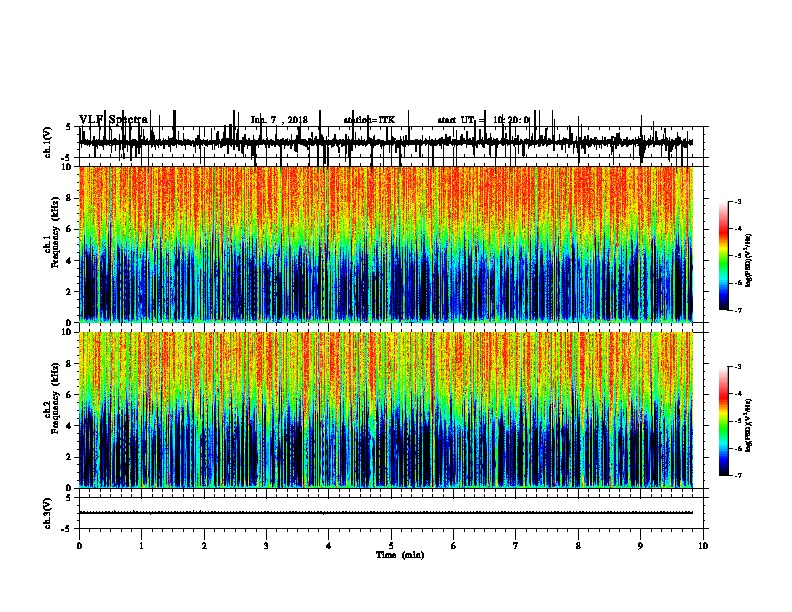This screenshot has height=612, width=792.
Task: Click the "-3" value atop ch.1 colorbar
Action: point(738,201)
